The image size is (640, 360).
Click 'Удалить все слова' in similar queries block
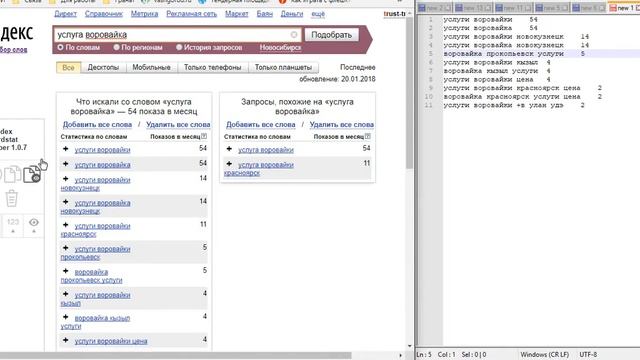[342, 124]
